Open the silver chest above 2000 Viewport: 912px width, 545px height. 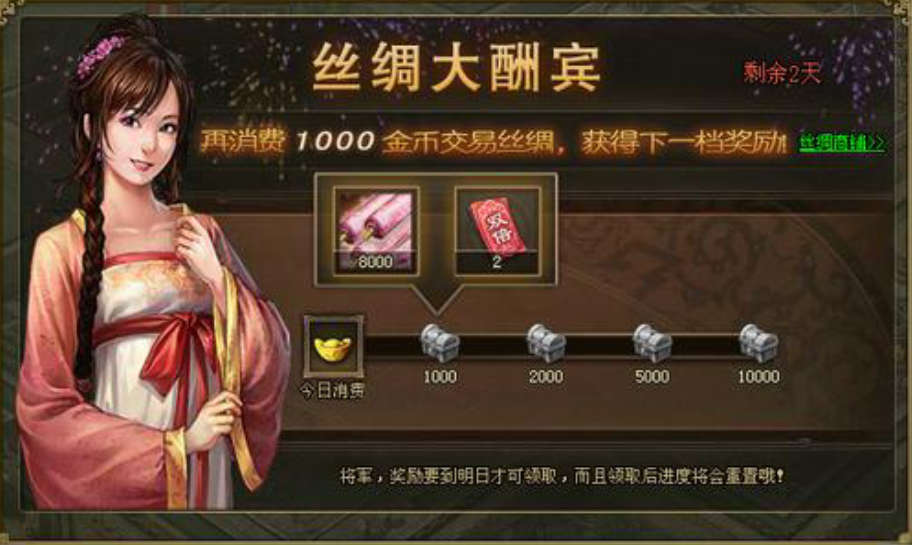[546, 343]
